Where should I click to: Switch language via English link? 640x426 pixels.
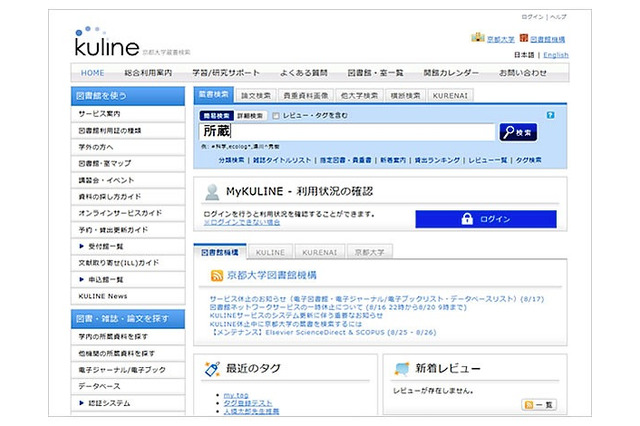click(x=556, y=55)
